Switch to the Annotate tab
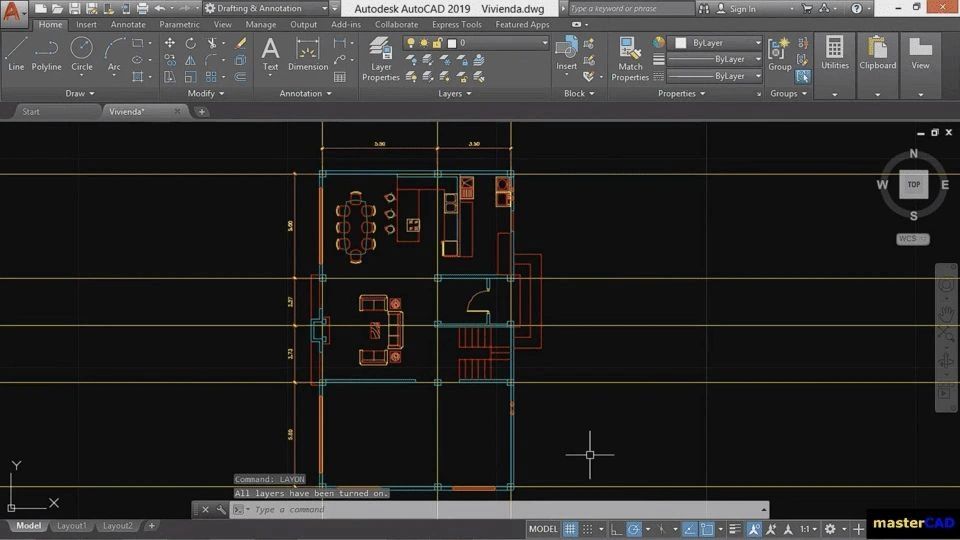Screen dimensions: 960x540 coord(128,24)
